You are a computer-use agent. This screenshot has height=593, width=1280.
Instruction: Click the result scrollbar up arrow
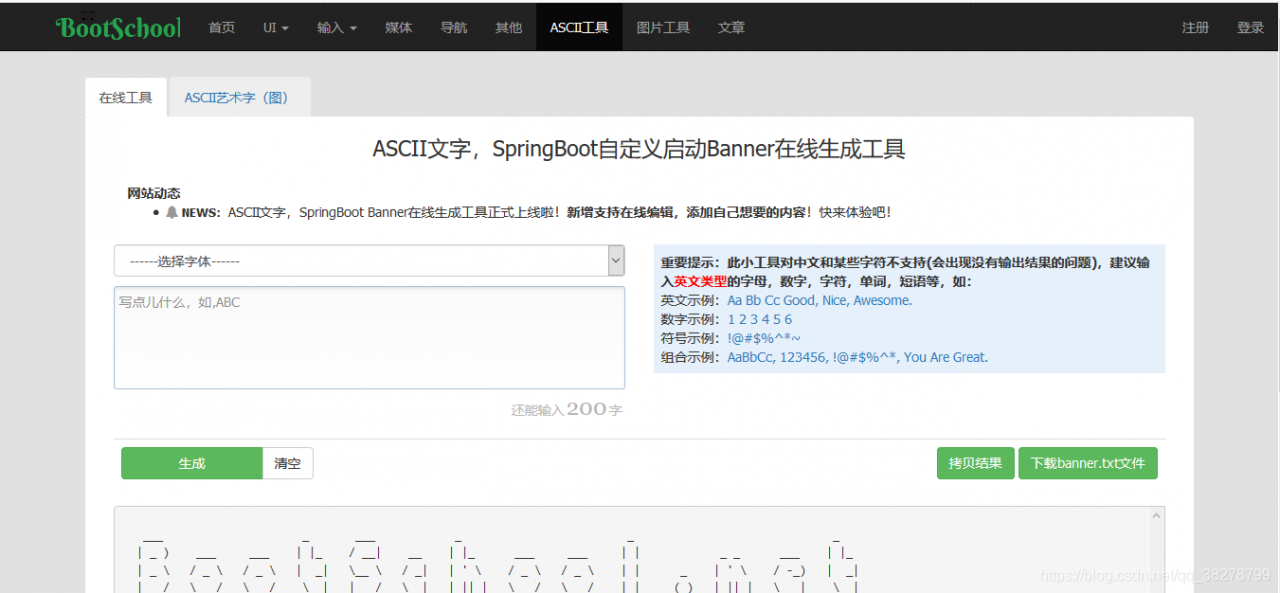pos(1157,517)
